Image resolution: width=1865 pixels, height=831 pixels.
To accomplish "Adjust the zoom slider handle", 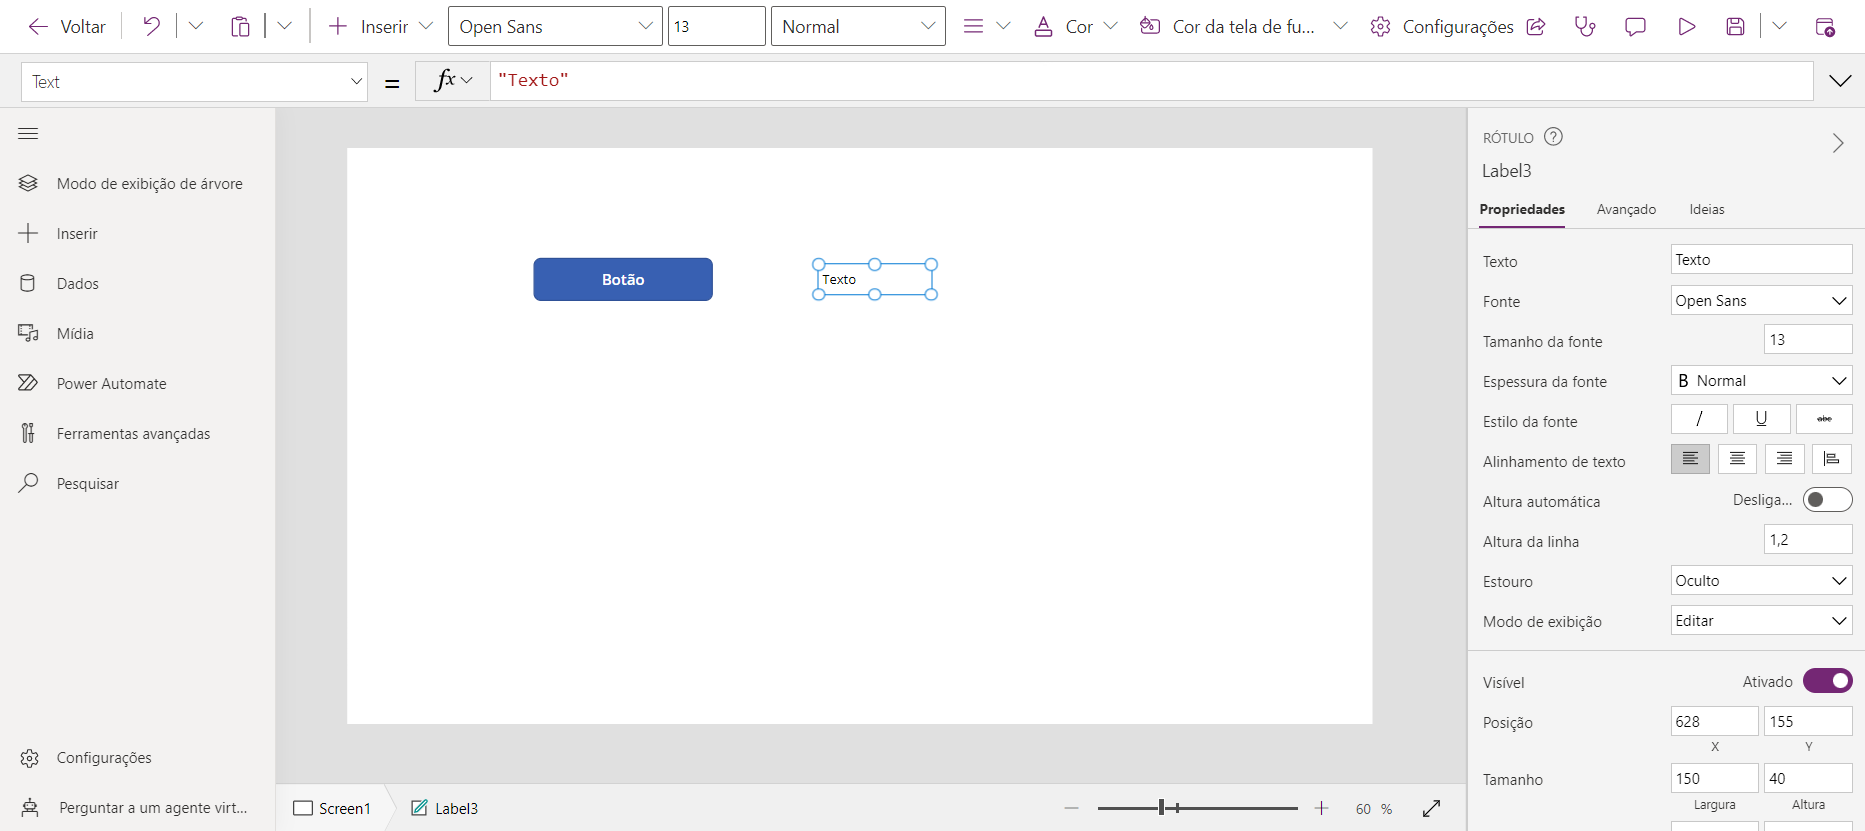I will point(1161,807).
